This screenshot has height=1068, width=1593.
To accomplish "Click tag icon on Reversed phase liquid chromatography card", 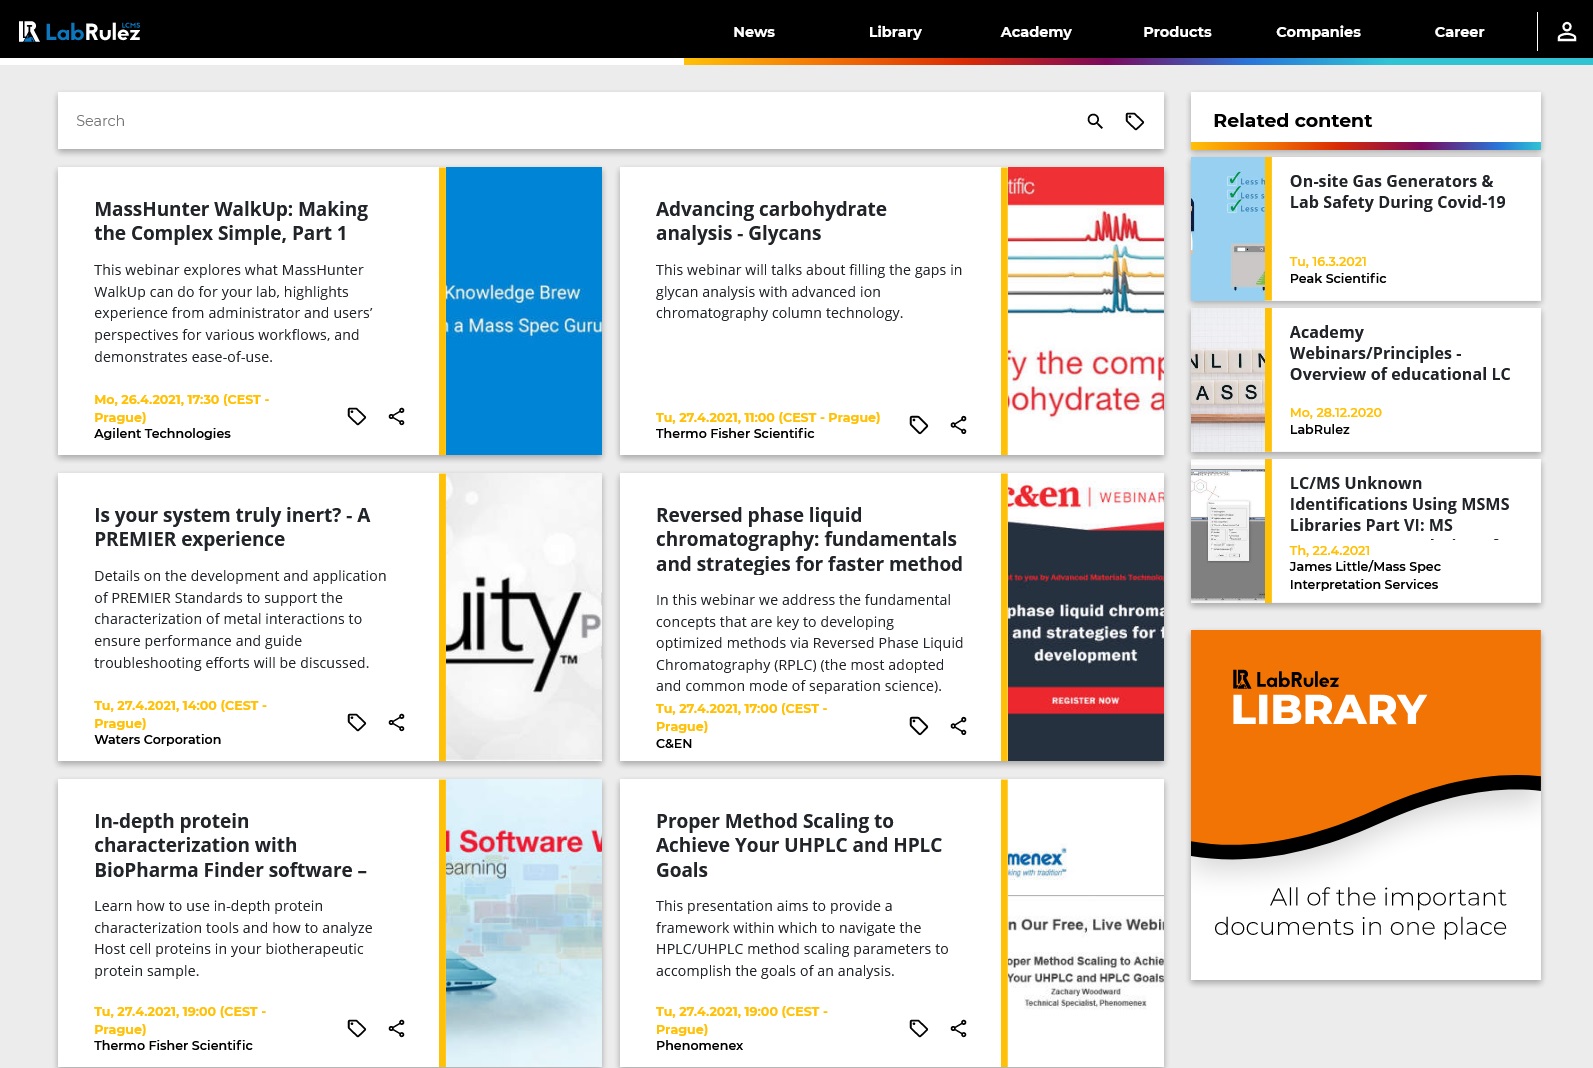I will tap(919, 726).
